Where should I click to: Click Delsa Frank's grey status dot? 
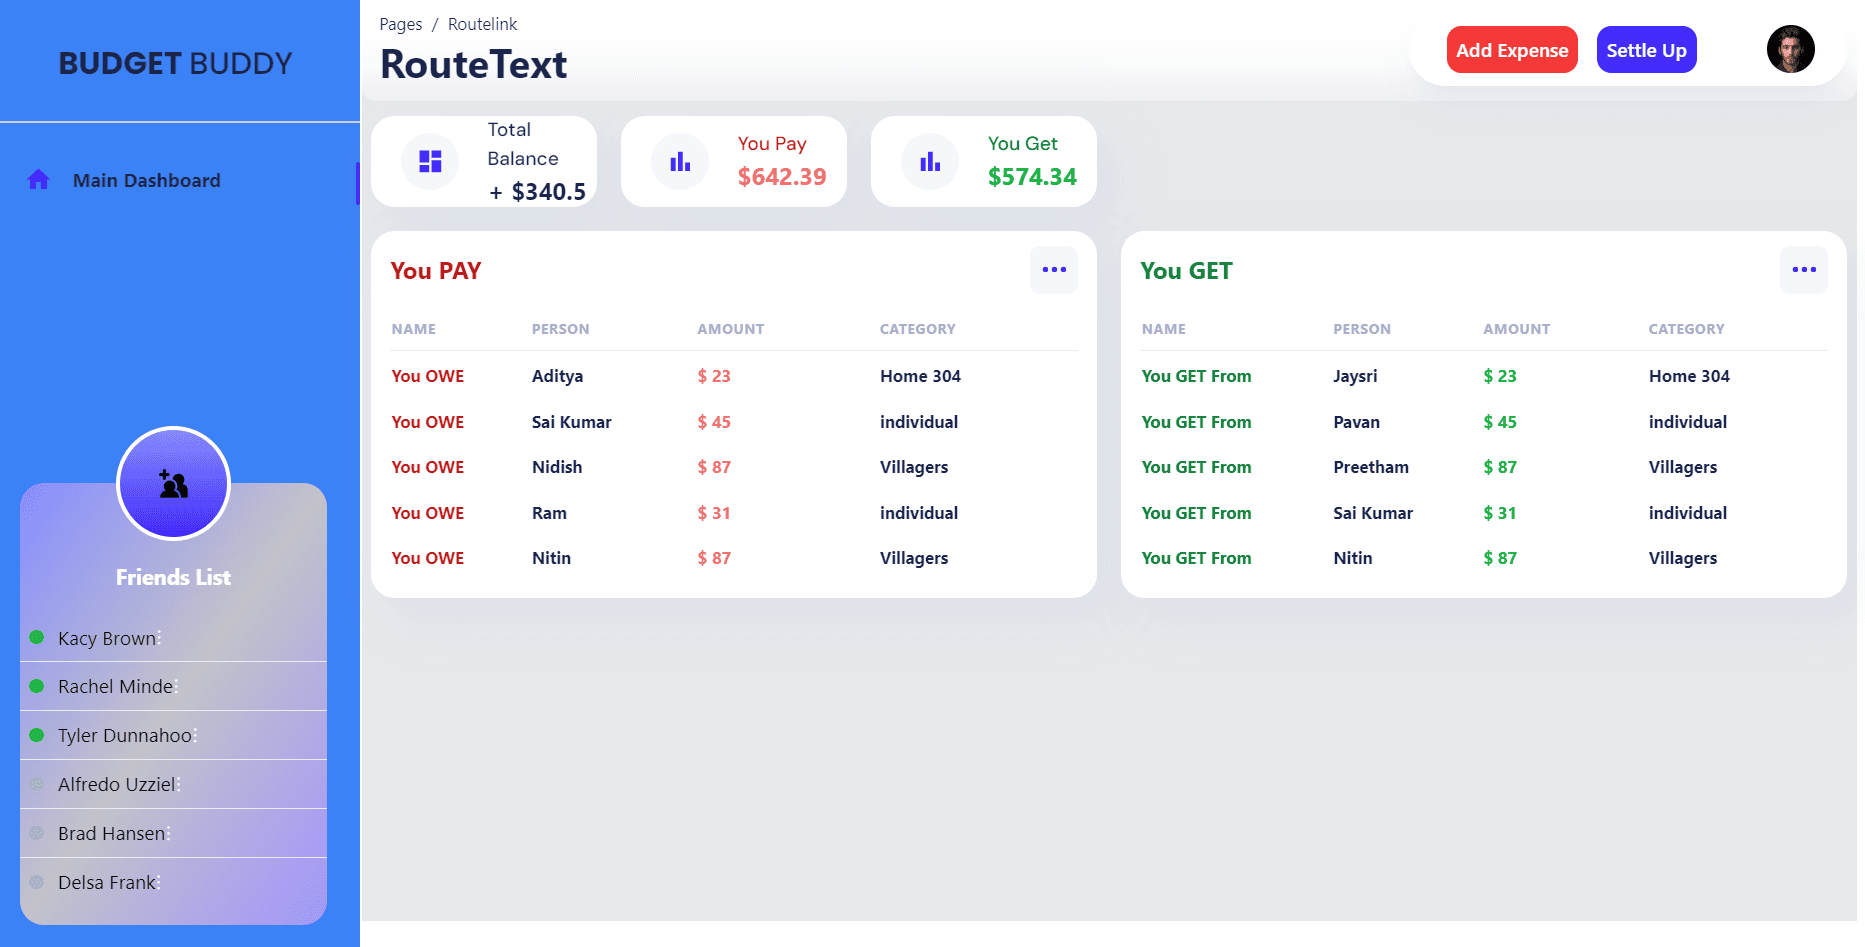37,882
